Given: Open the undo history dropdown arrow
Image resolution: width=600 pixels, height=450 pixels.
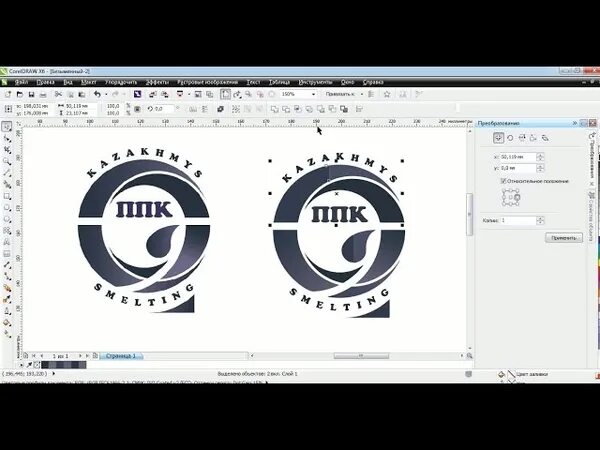Looking at the screenshot, I should coord(106,94).
